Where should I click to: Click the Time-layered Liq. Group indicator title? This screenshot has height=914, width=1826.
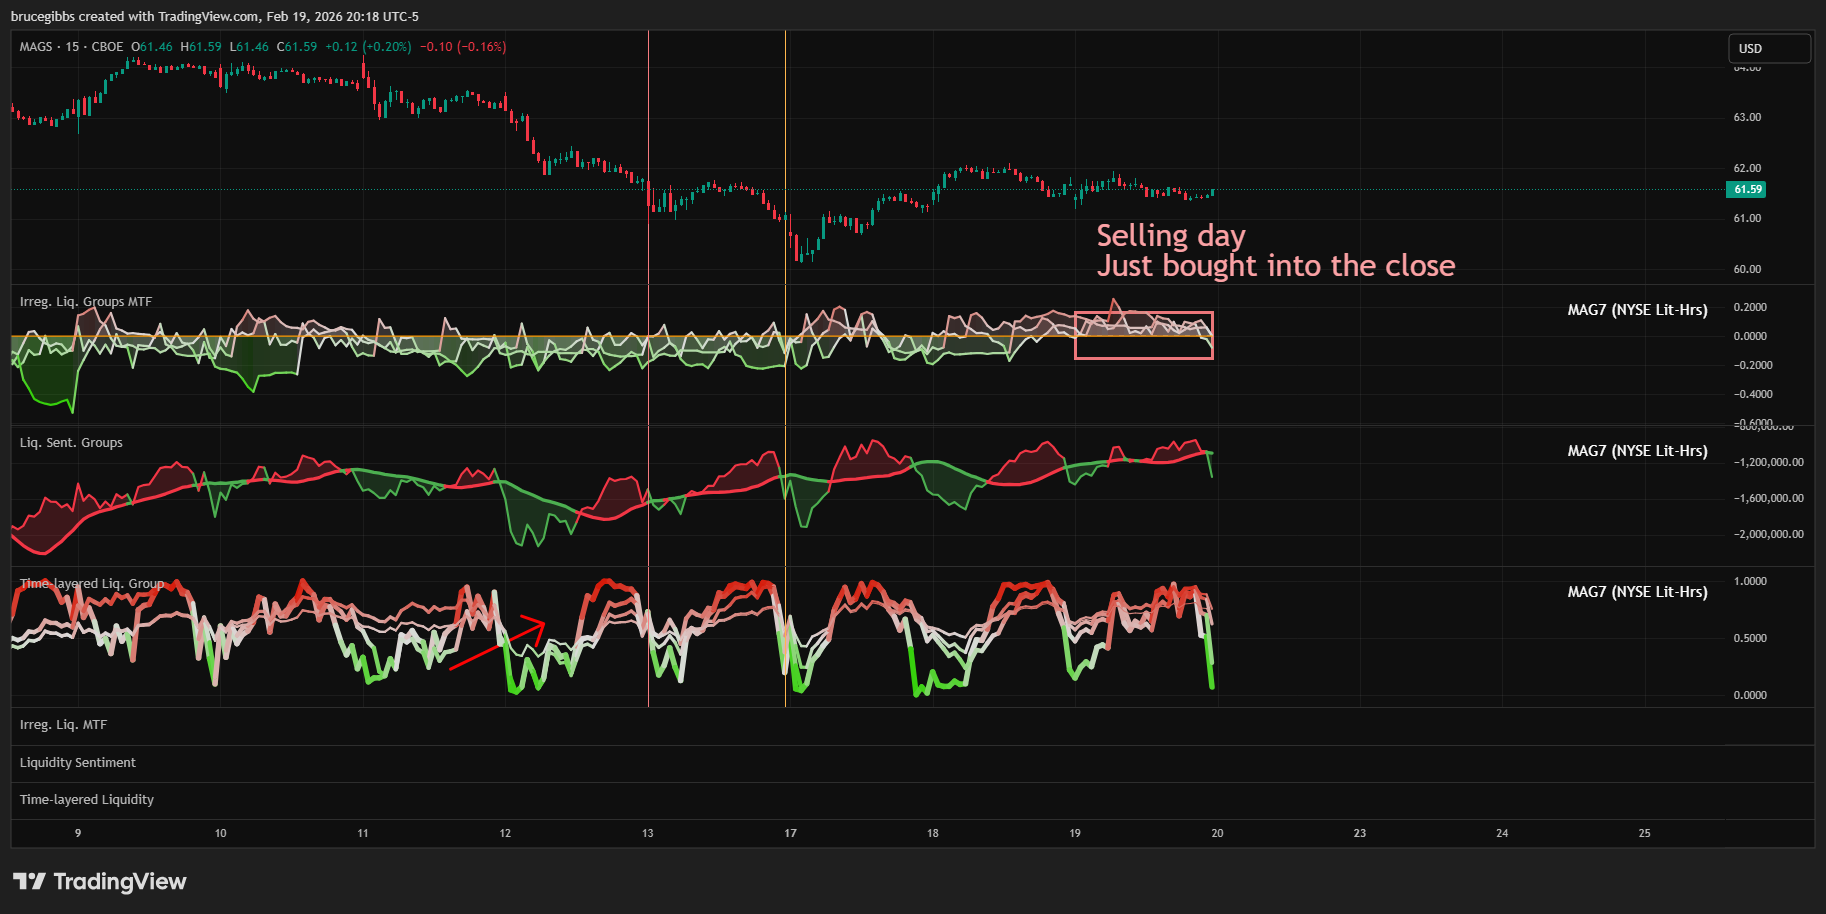pyautogui.click(x=92, y=584)
